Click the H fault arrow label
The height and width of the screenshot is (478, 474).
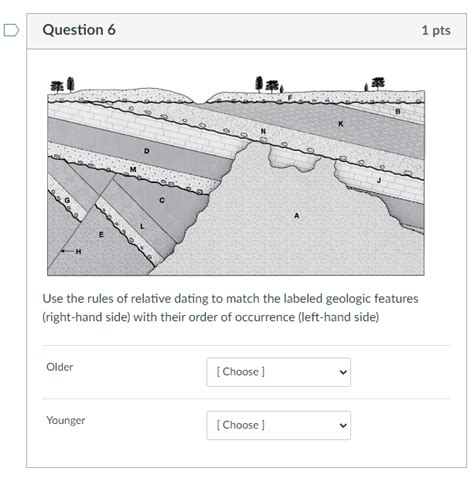(x=78, y=251)
